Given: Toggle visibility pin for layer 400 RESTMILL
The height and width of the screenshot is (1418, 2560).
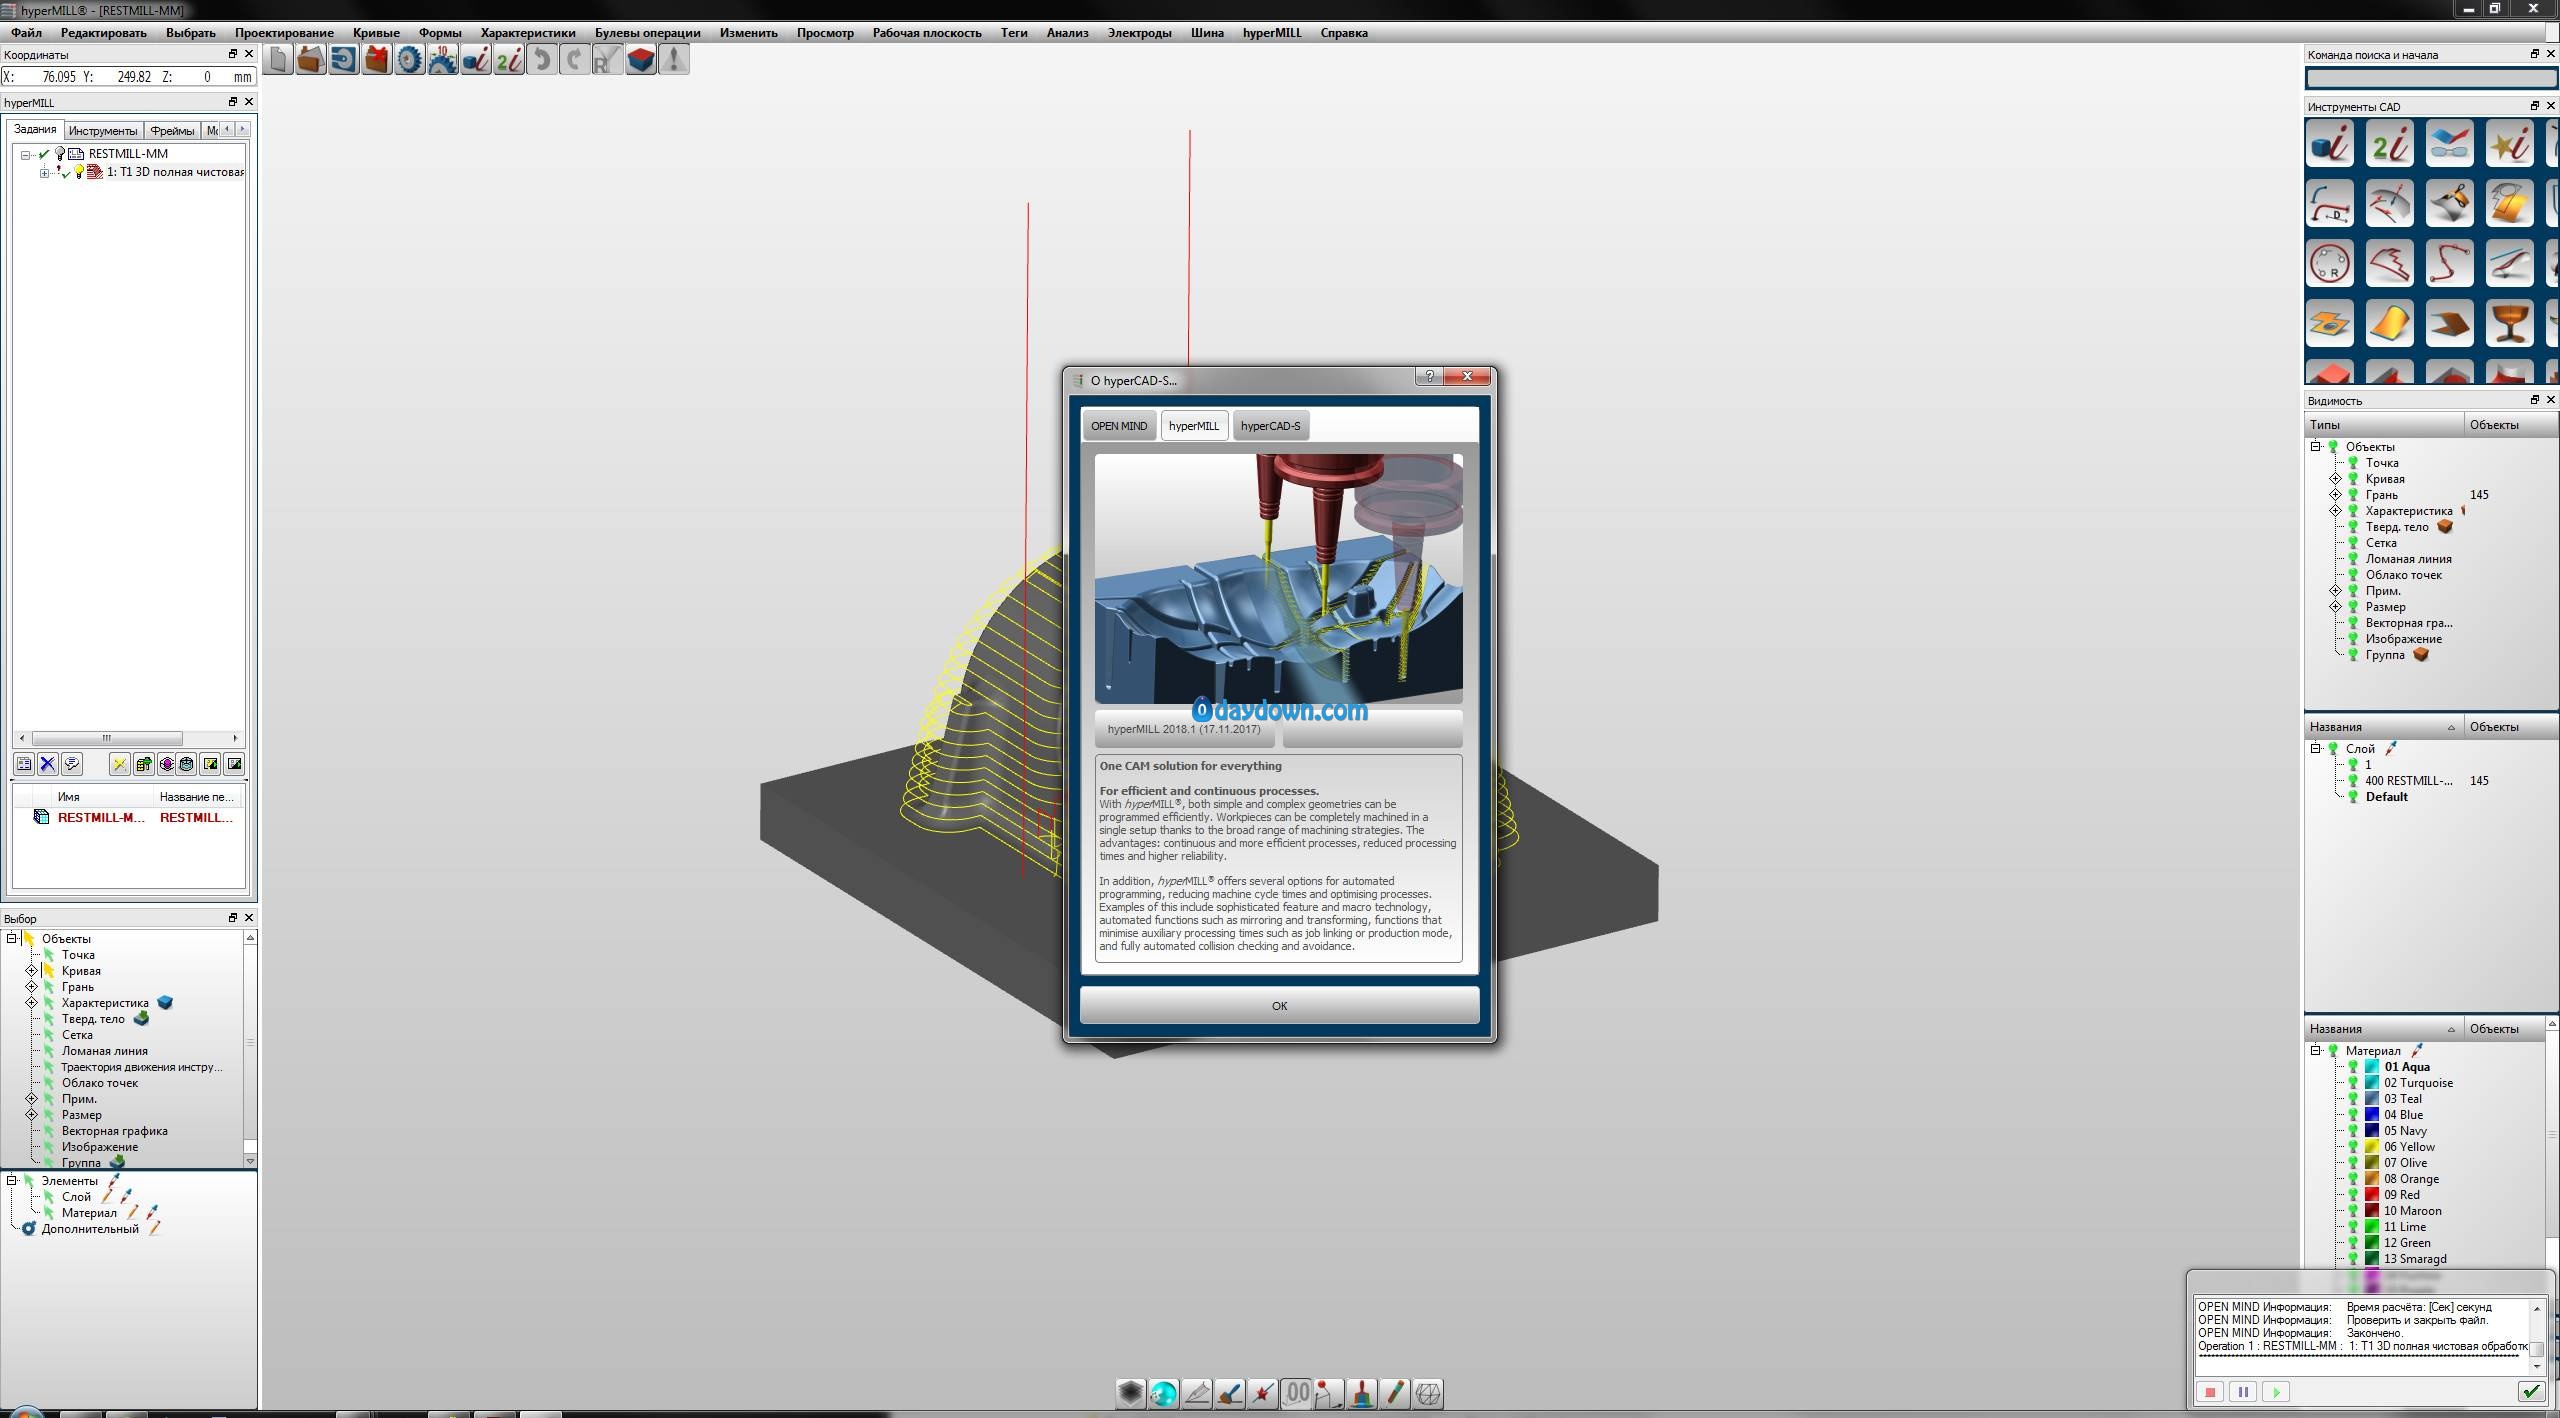Looking at the screenshot, I should click(2353, 781).
